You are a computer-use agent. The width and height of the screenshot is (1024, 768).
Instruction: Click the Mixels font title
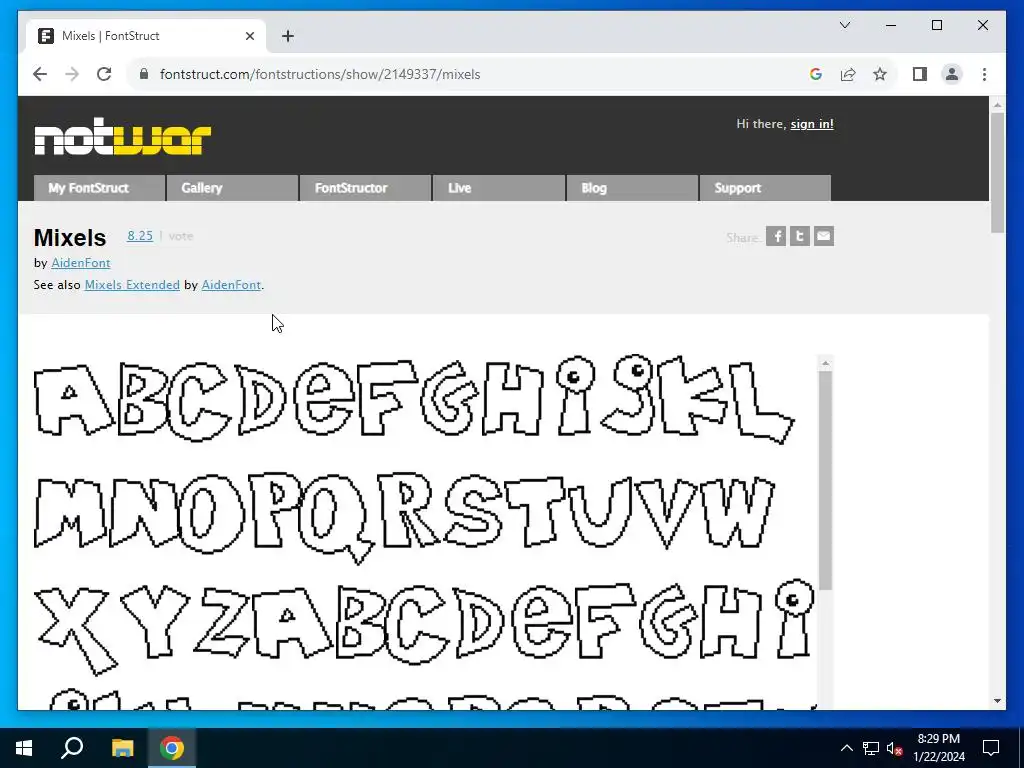coord(70,238)
